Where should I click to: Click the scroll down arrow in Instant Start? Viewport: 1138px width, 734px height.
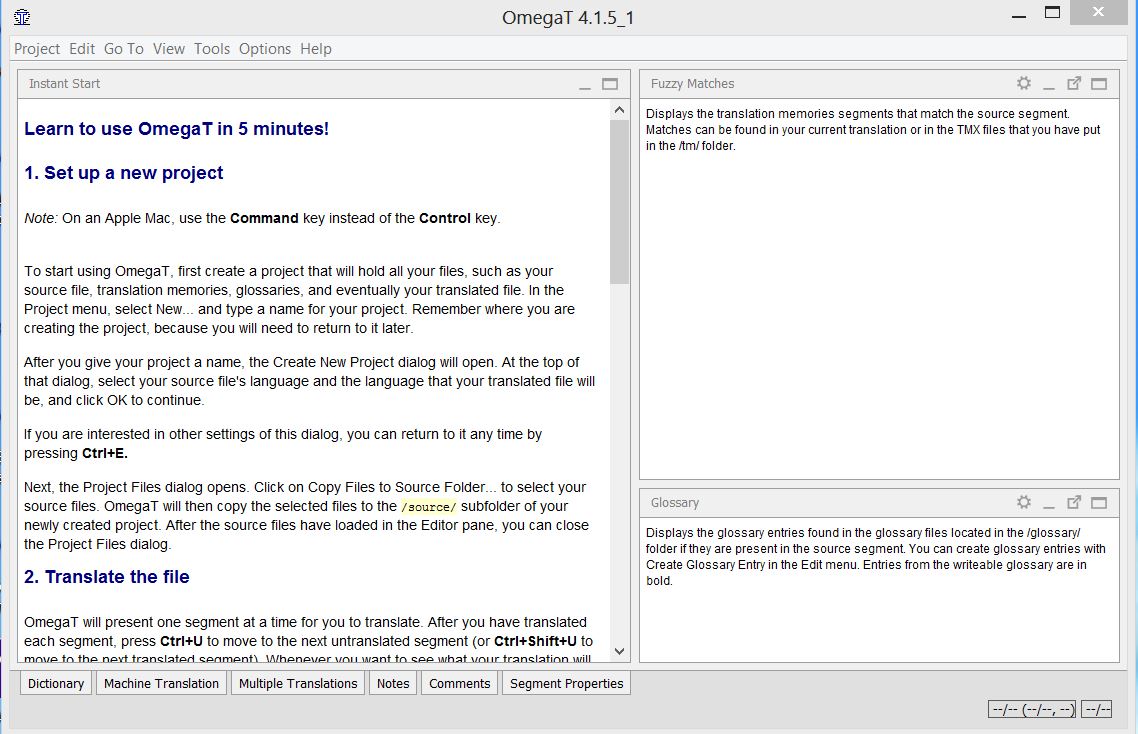619,651
